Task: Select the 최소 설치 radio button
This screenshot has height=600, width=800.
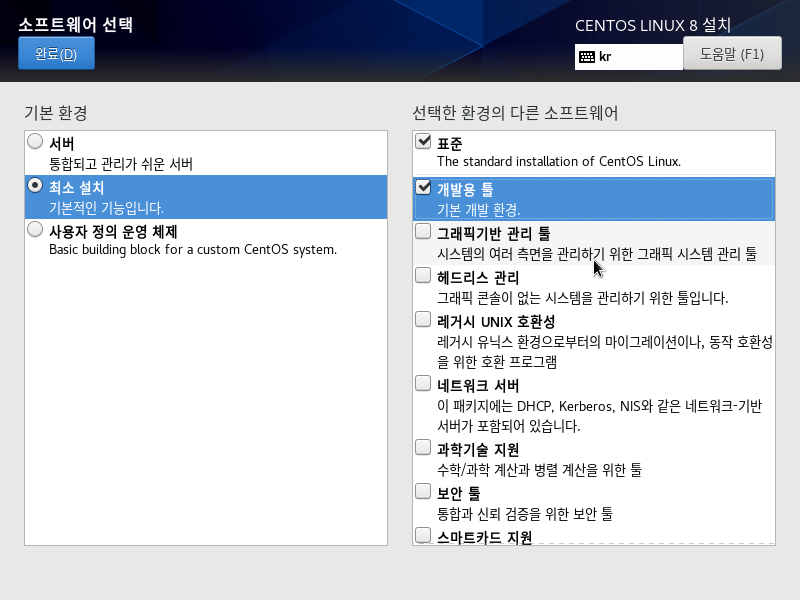Action: pyautogui.click(x=35, y=185)
